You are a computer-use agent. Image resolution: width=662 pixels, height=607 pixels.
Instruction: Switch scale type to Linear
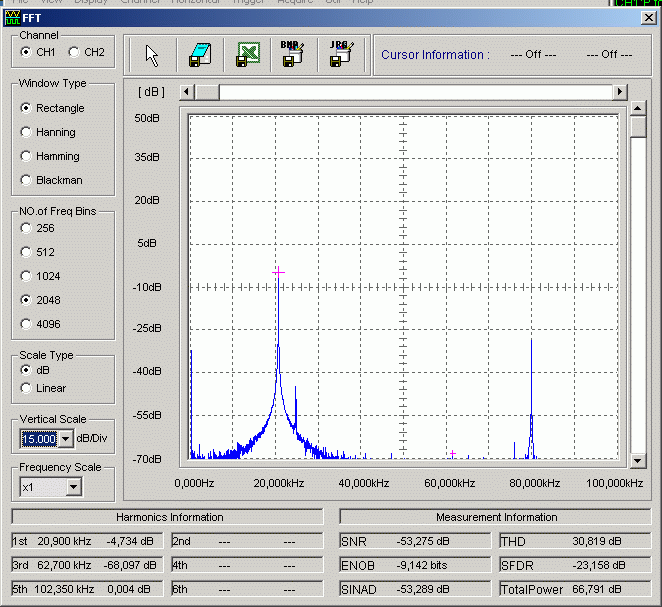click(26, 388)
